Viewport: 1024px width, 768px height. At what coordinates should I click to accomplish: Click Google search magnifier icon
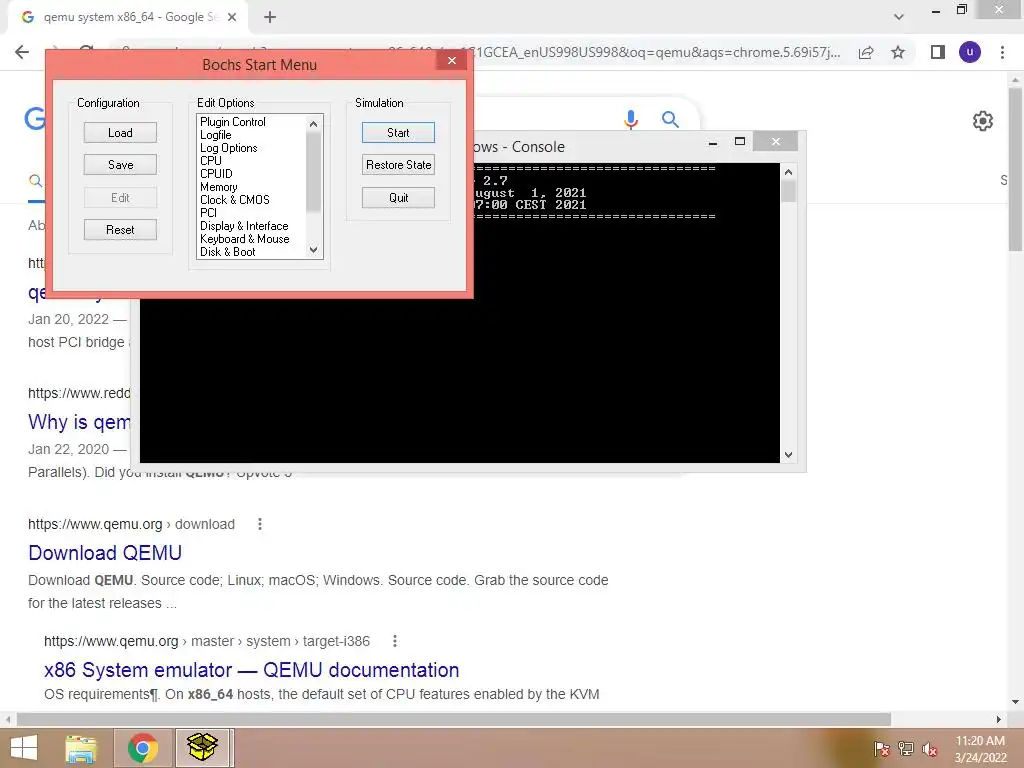[670, 120]
